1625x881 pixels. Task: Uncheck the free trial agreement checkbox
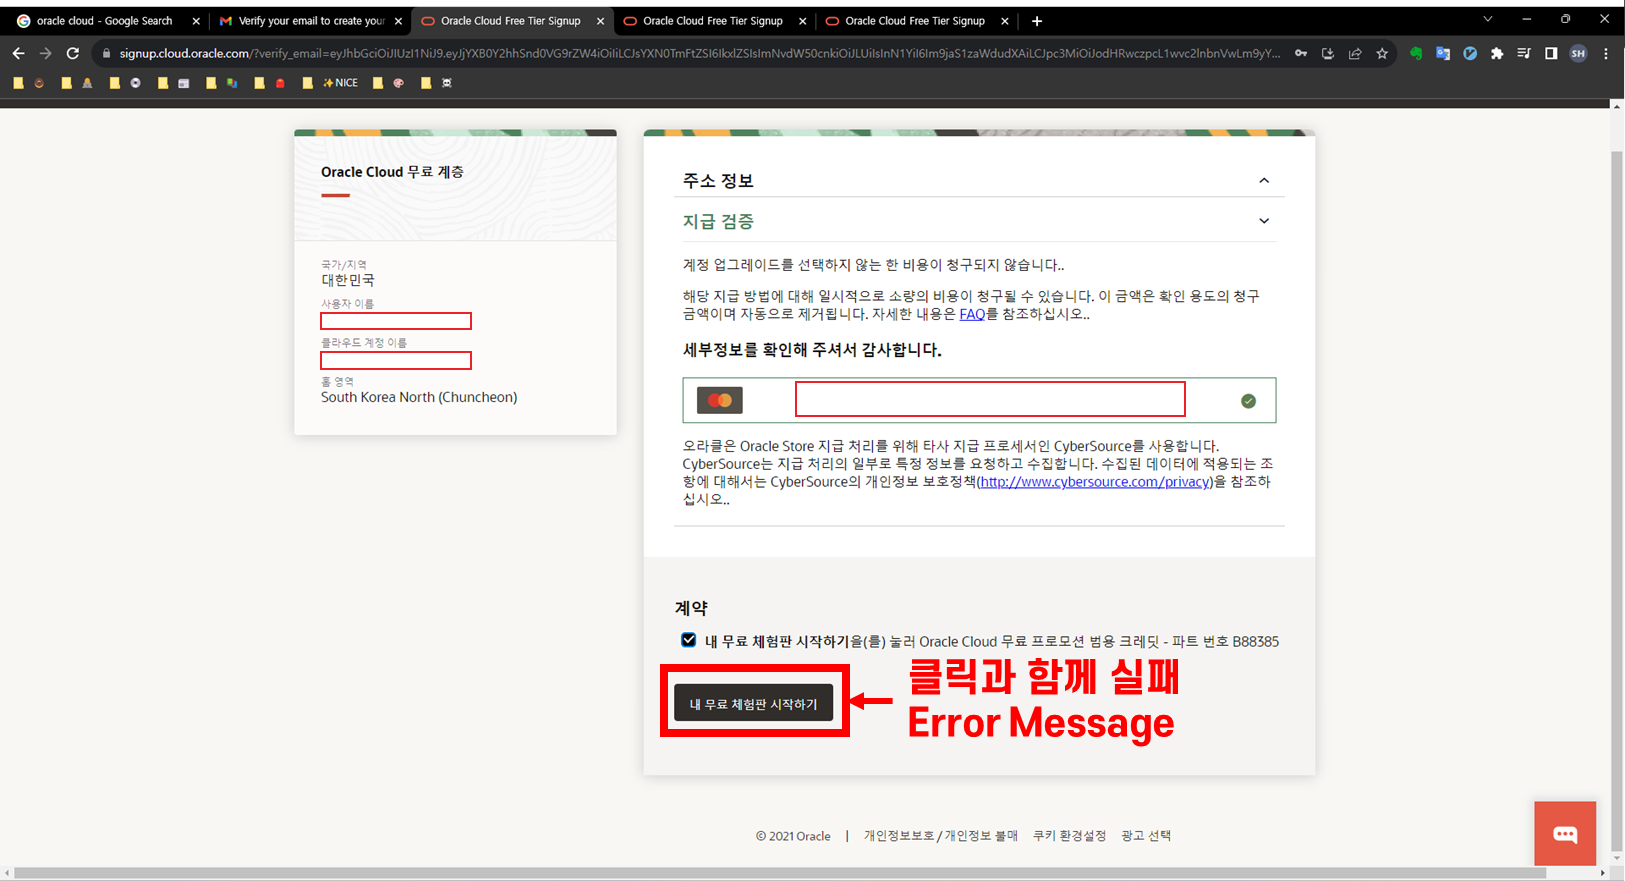[689, 640]
